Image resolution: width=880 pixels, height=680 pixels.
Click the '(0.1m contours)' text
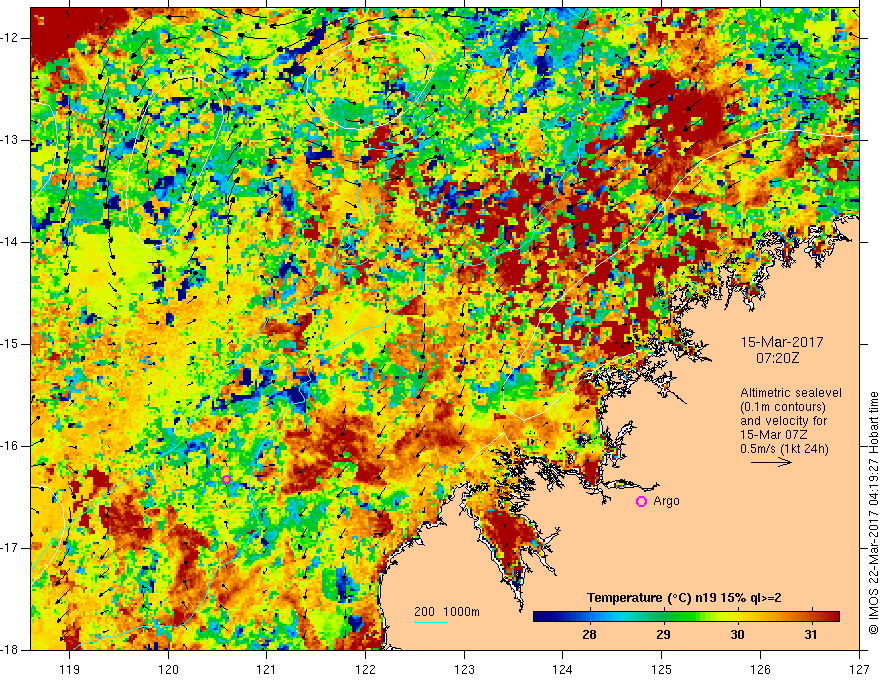pyautogui.click(x=783, y=407)
